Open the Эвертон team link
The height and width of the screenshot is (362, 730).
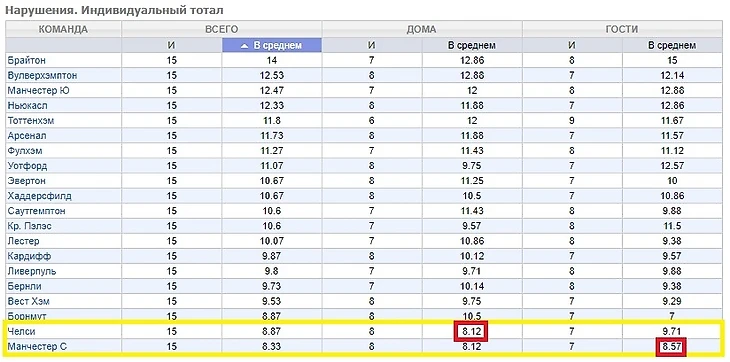pos(27,181)
